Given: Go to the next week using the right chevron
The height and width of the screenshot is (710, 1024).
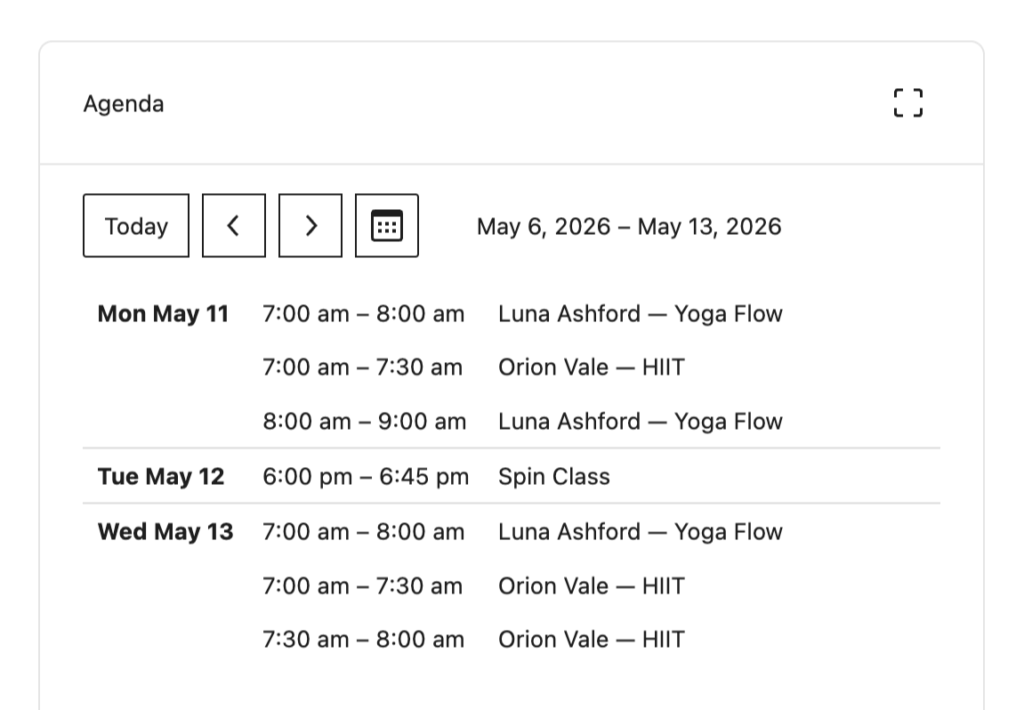Looking at the screenshot, I should (x=310, y=225).
